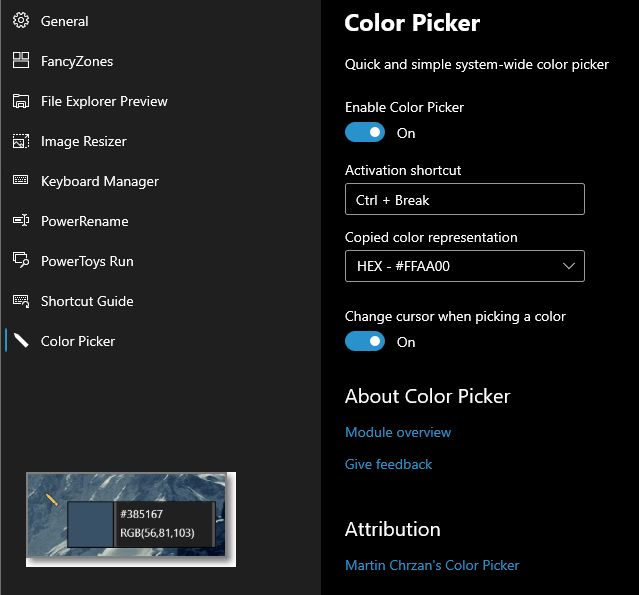The height and width of the screenshot is (595, 639).
Task: Click the #385167 color swatch in preview
Action: point(90,524)
